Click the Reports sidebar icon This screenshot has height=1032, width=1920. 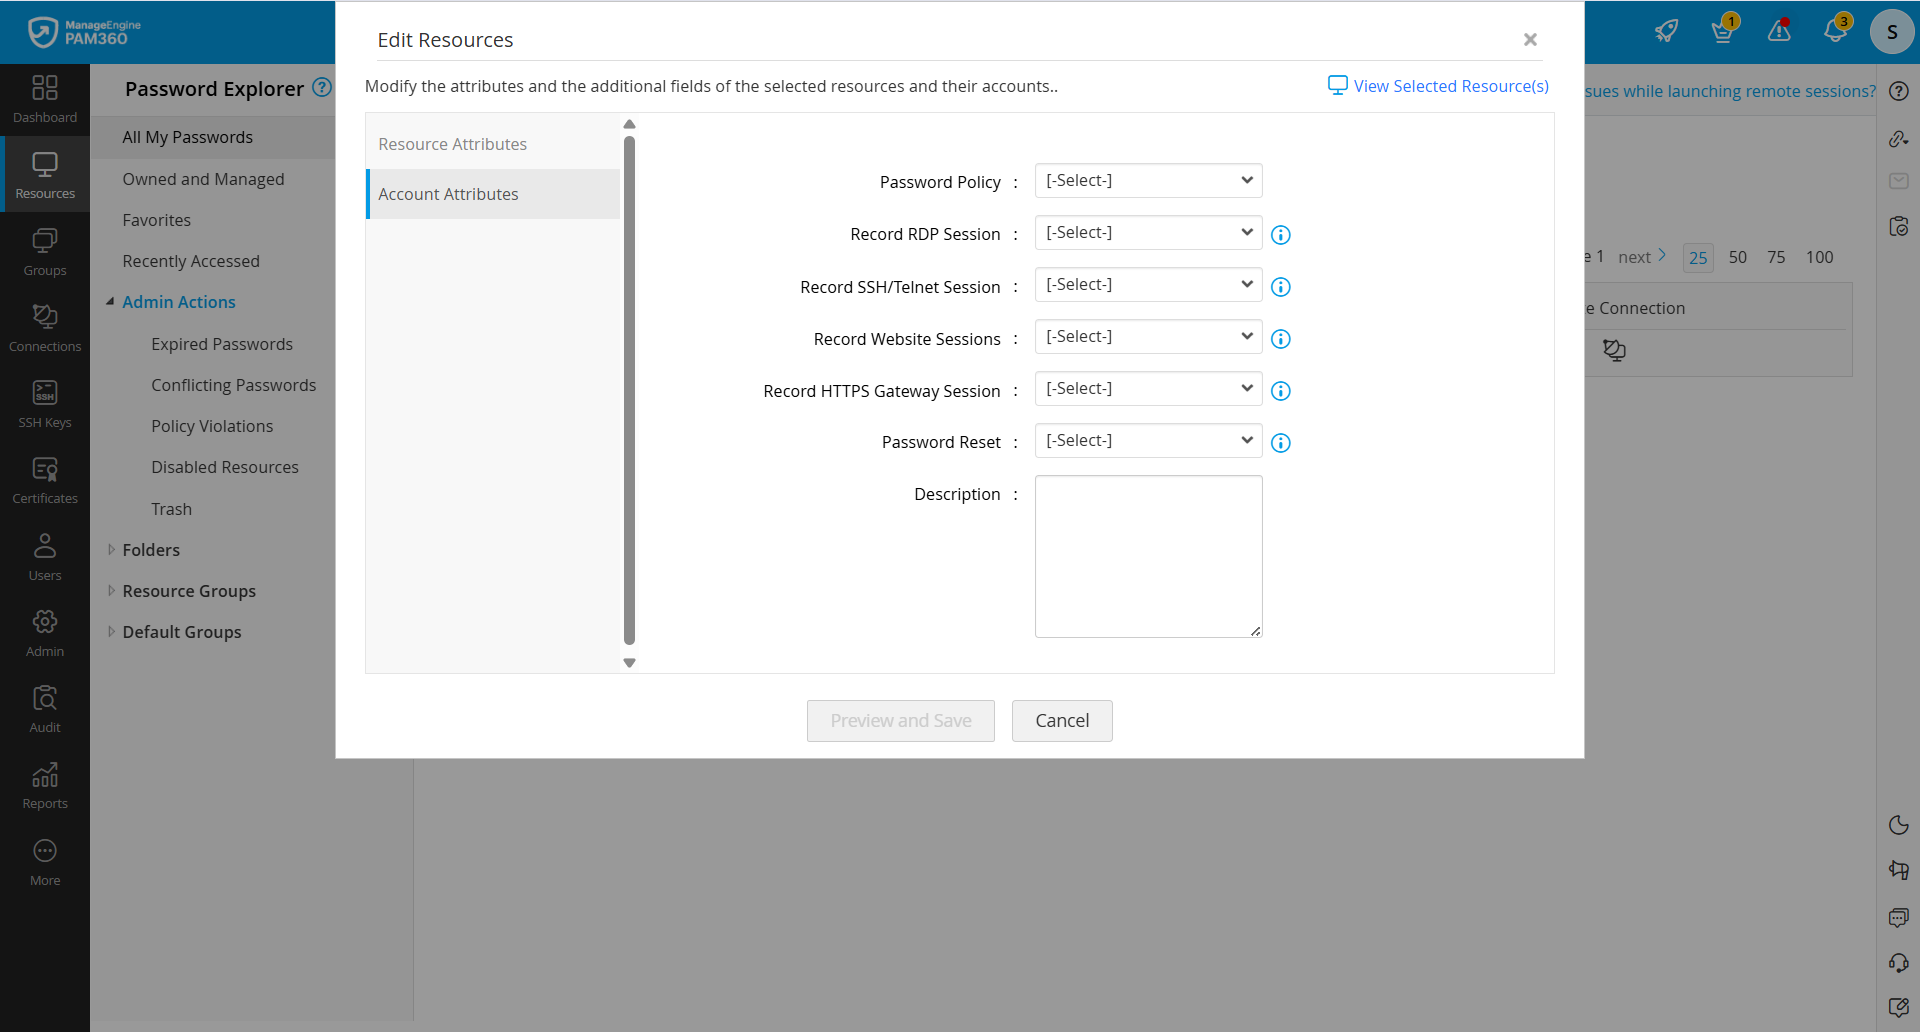tap(45, 786)
